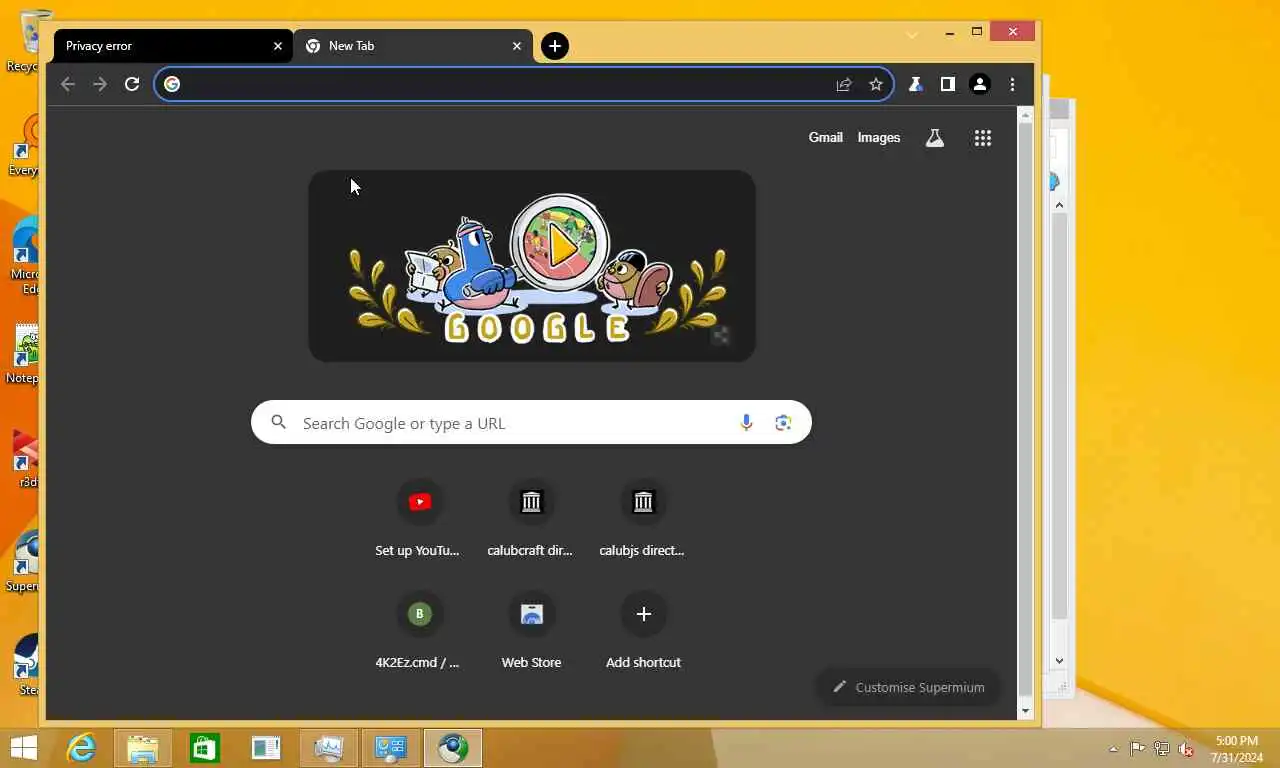Go back using the back arrow
The width and height of the screenshot is (1280, 768).
(x=68, y=84)
